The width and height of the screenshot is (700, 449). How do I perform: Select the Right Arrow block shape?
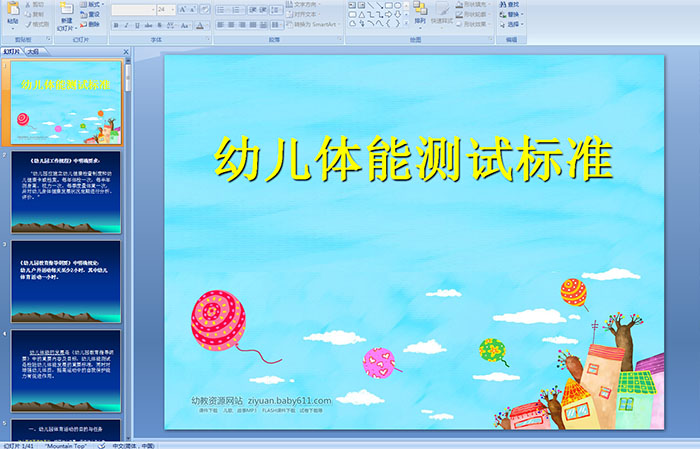[x=388, y=14]
